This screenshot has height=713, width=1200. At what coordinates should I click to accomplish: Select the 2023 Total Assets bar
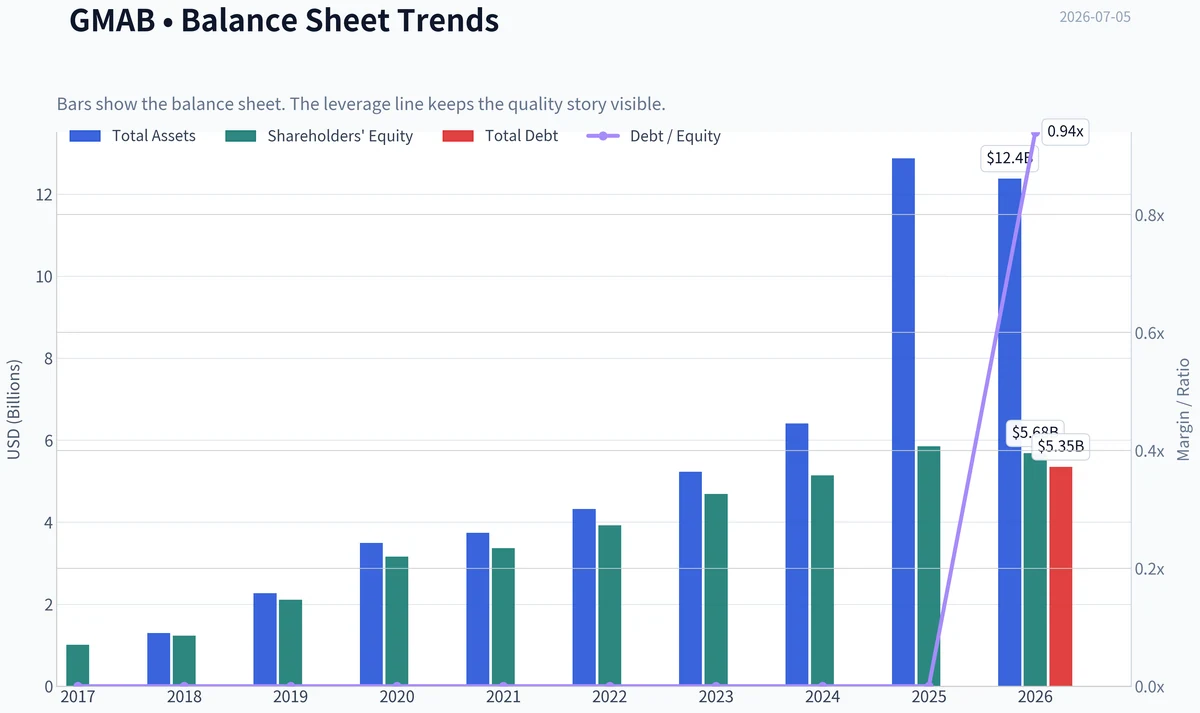click(x=690, y=579)
